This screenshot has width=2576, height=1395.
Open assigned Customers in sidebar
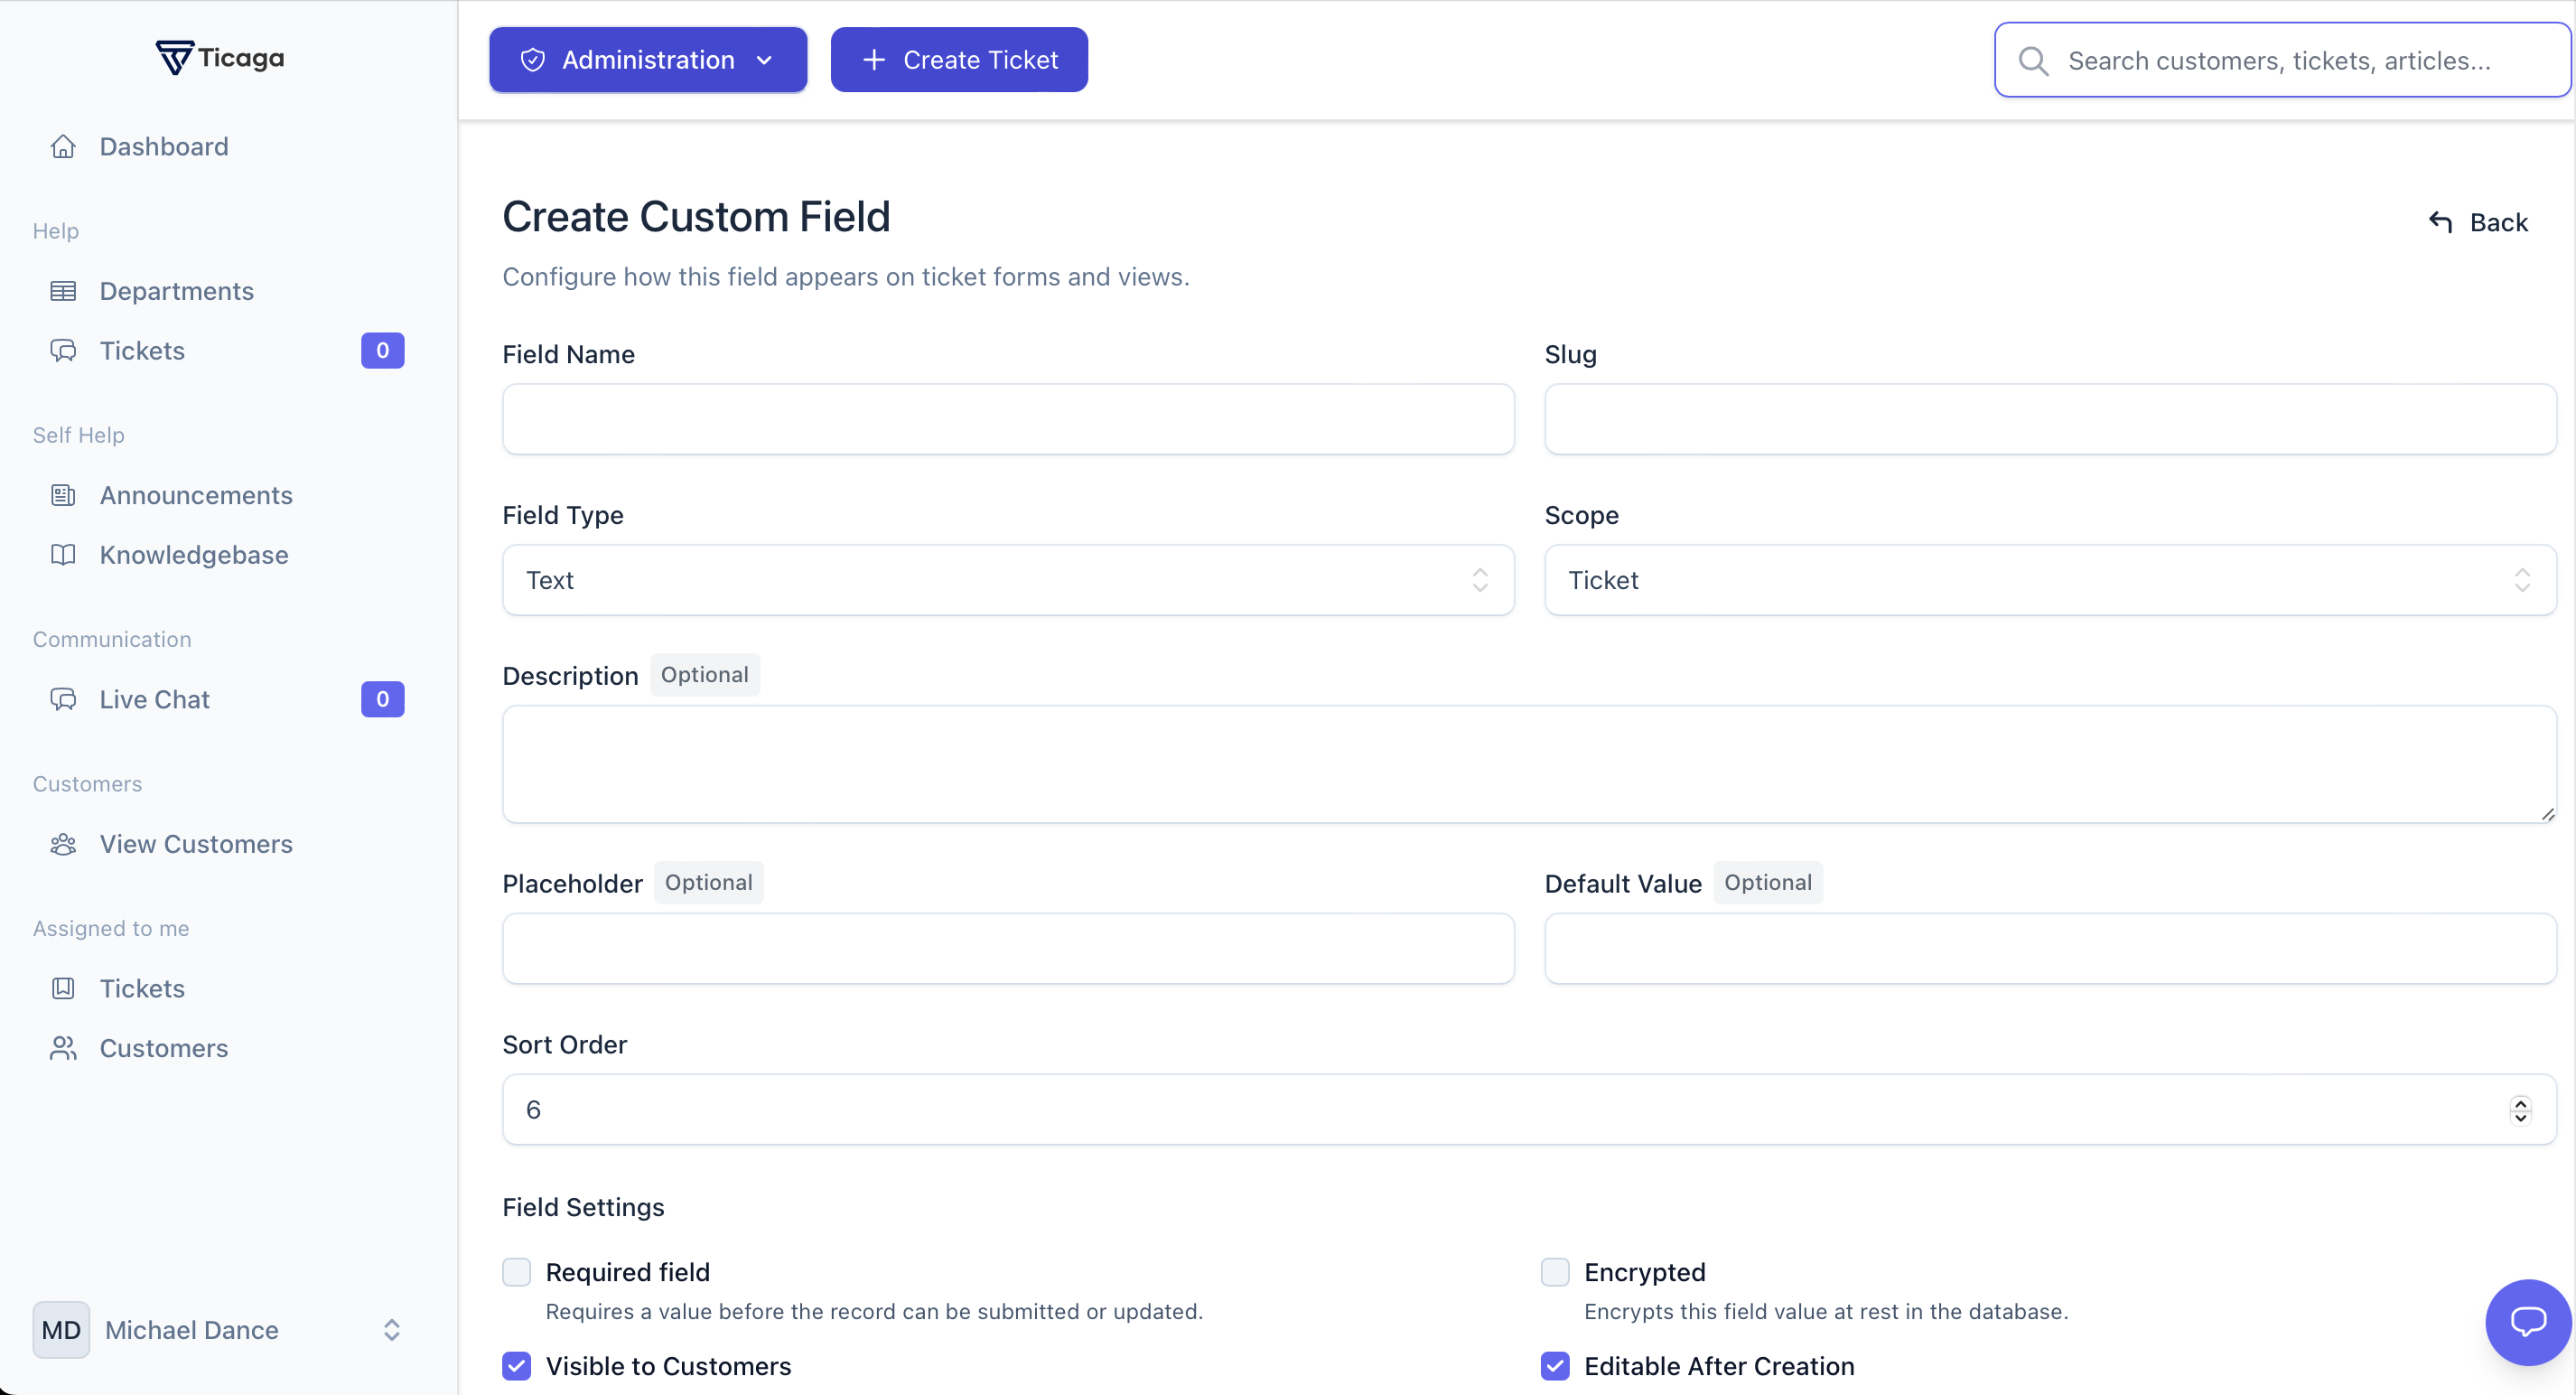point(164,1048)
